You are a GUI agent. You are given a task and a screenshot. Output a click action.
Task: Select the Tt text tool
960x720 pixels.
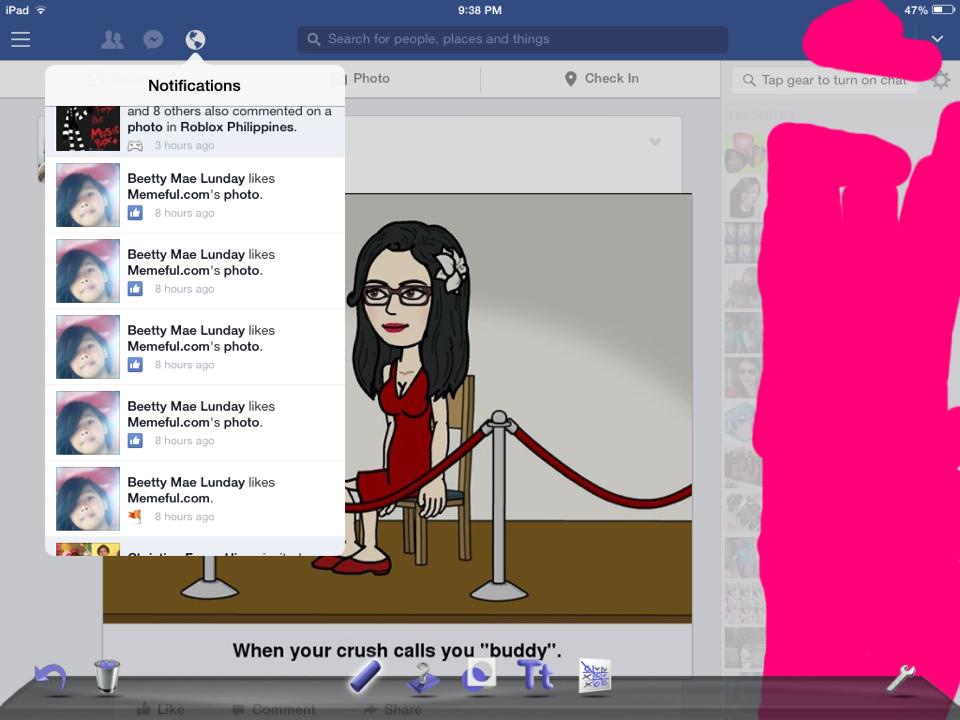(x=536, y=676)
